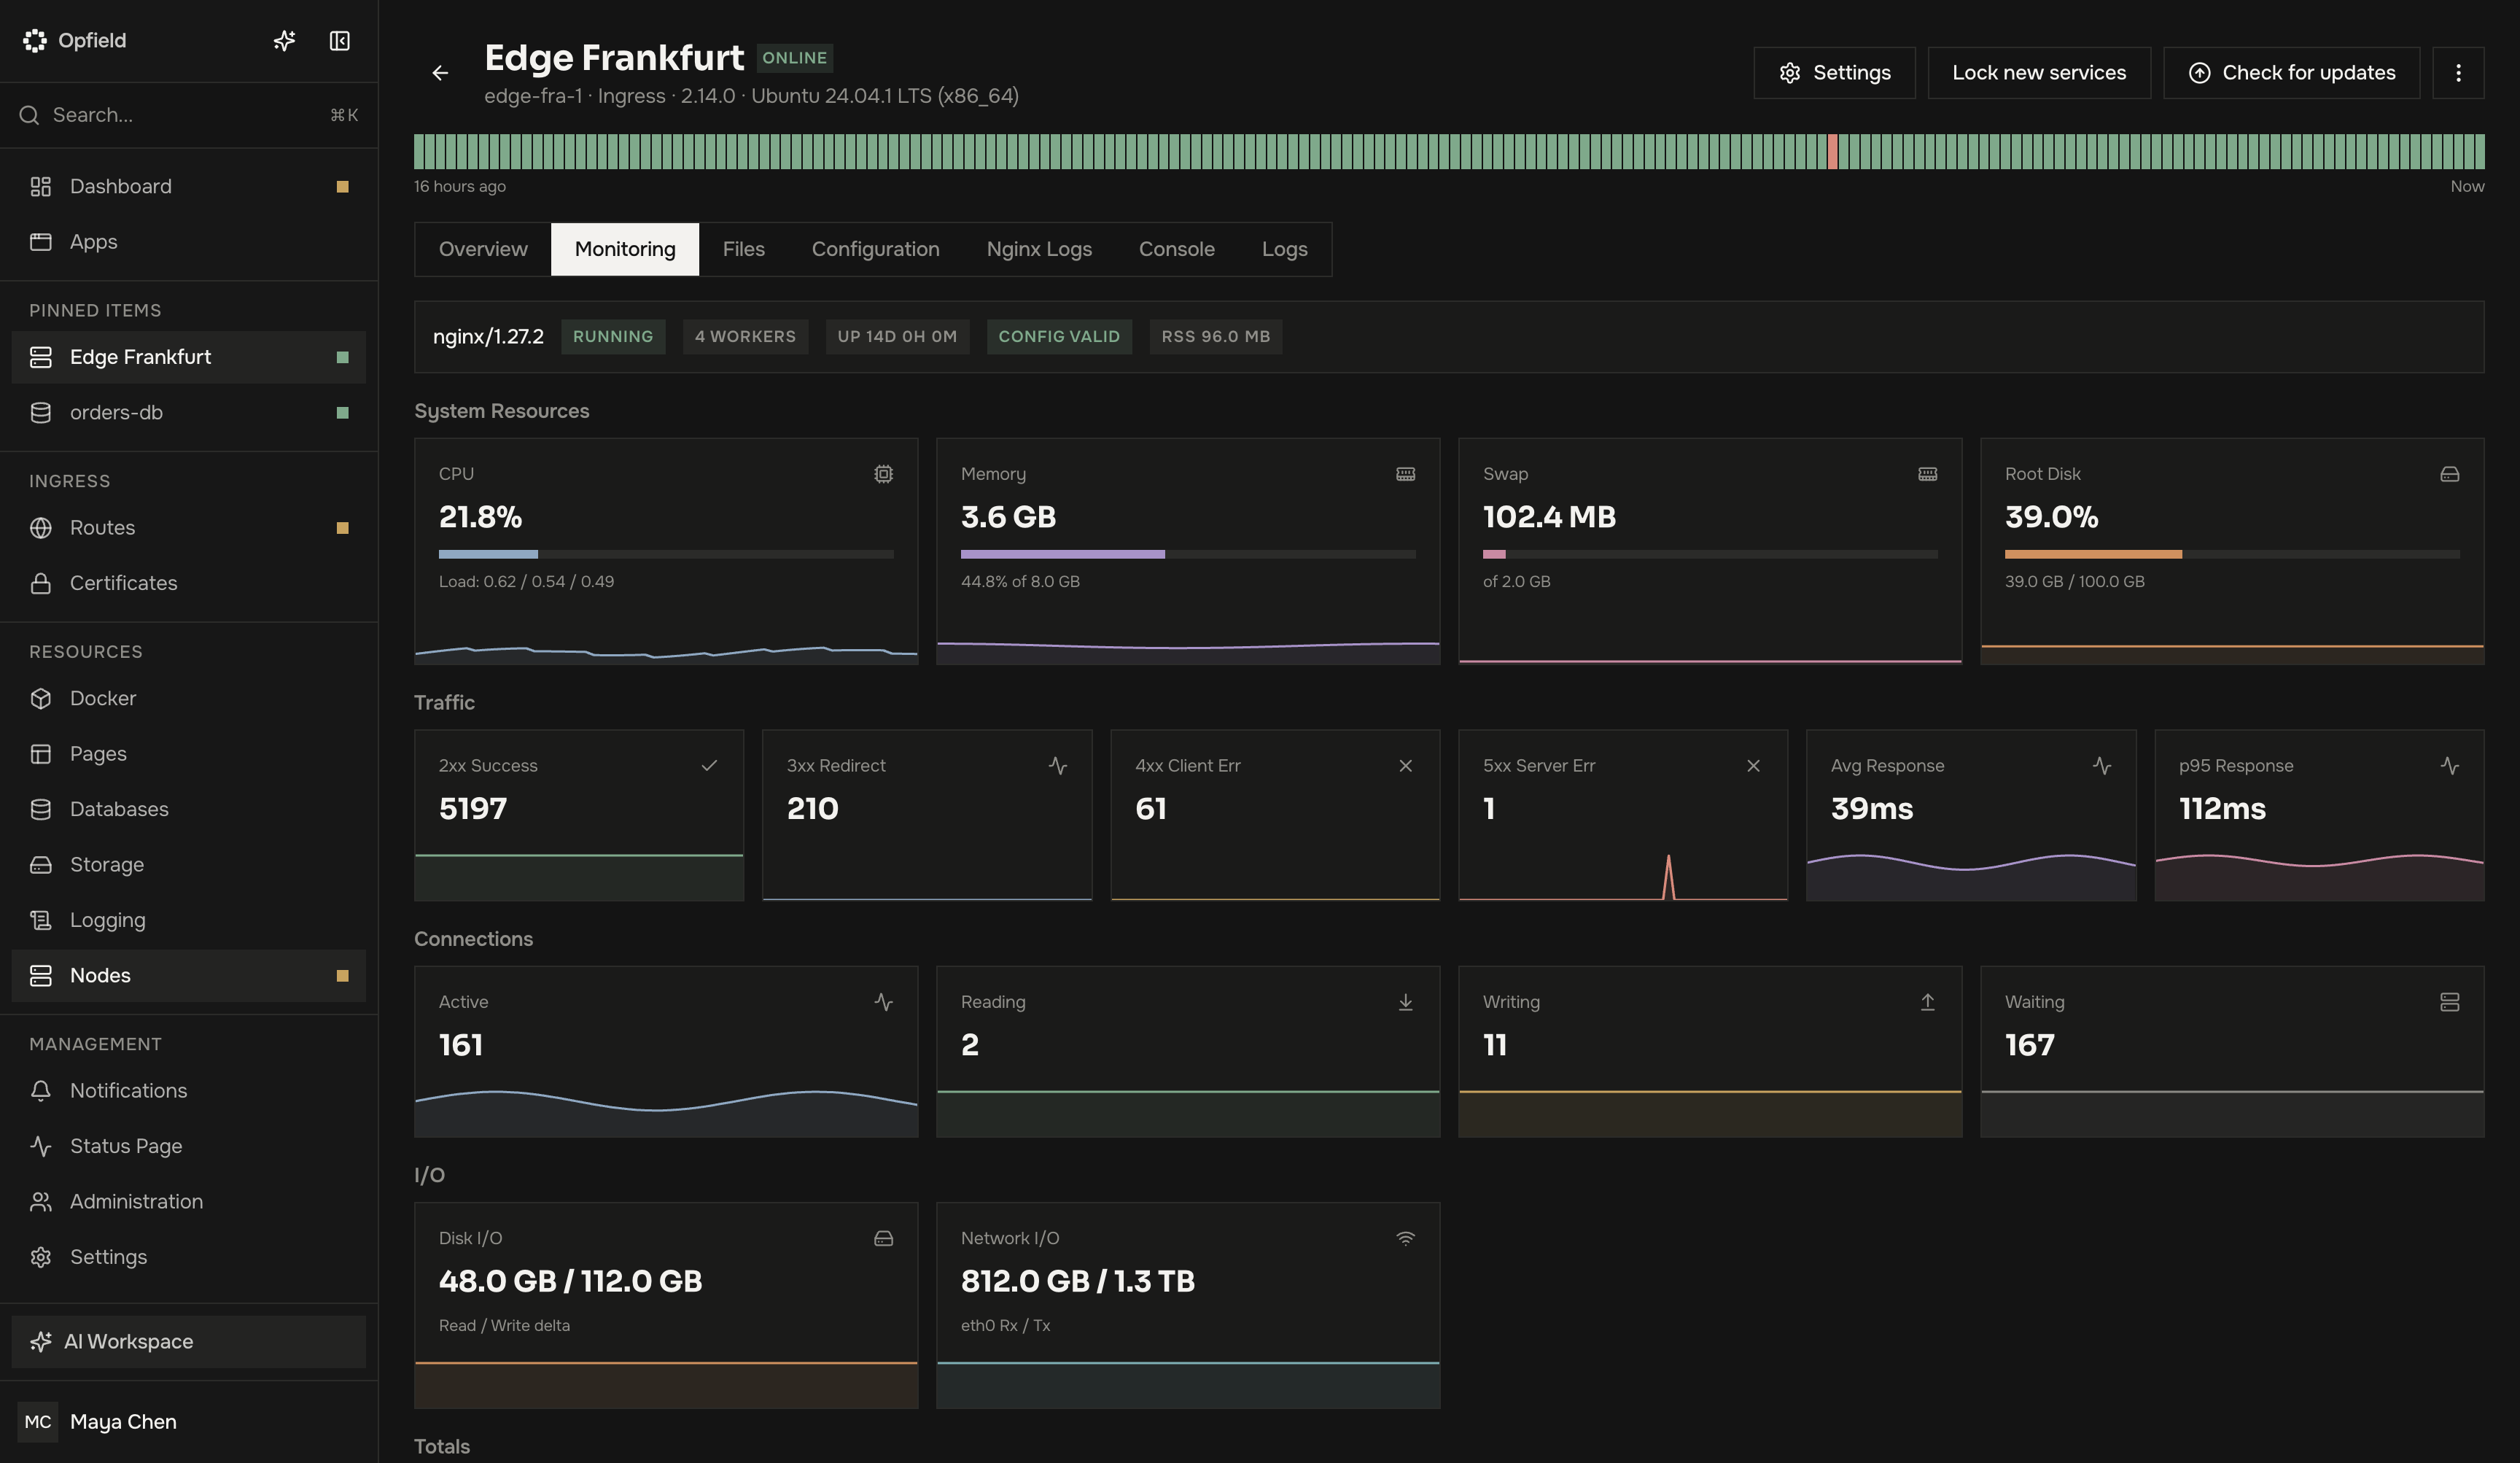Open orders-db pinned item
The image size is (2520, 1463).
[x=188, y=413]
